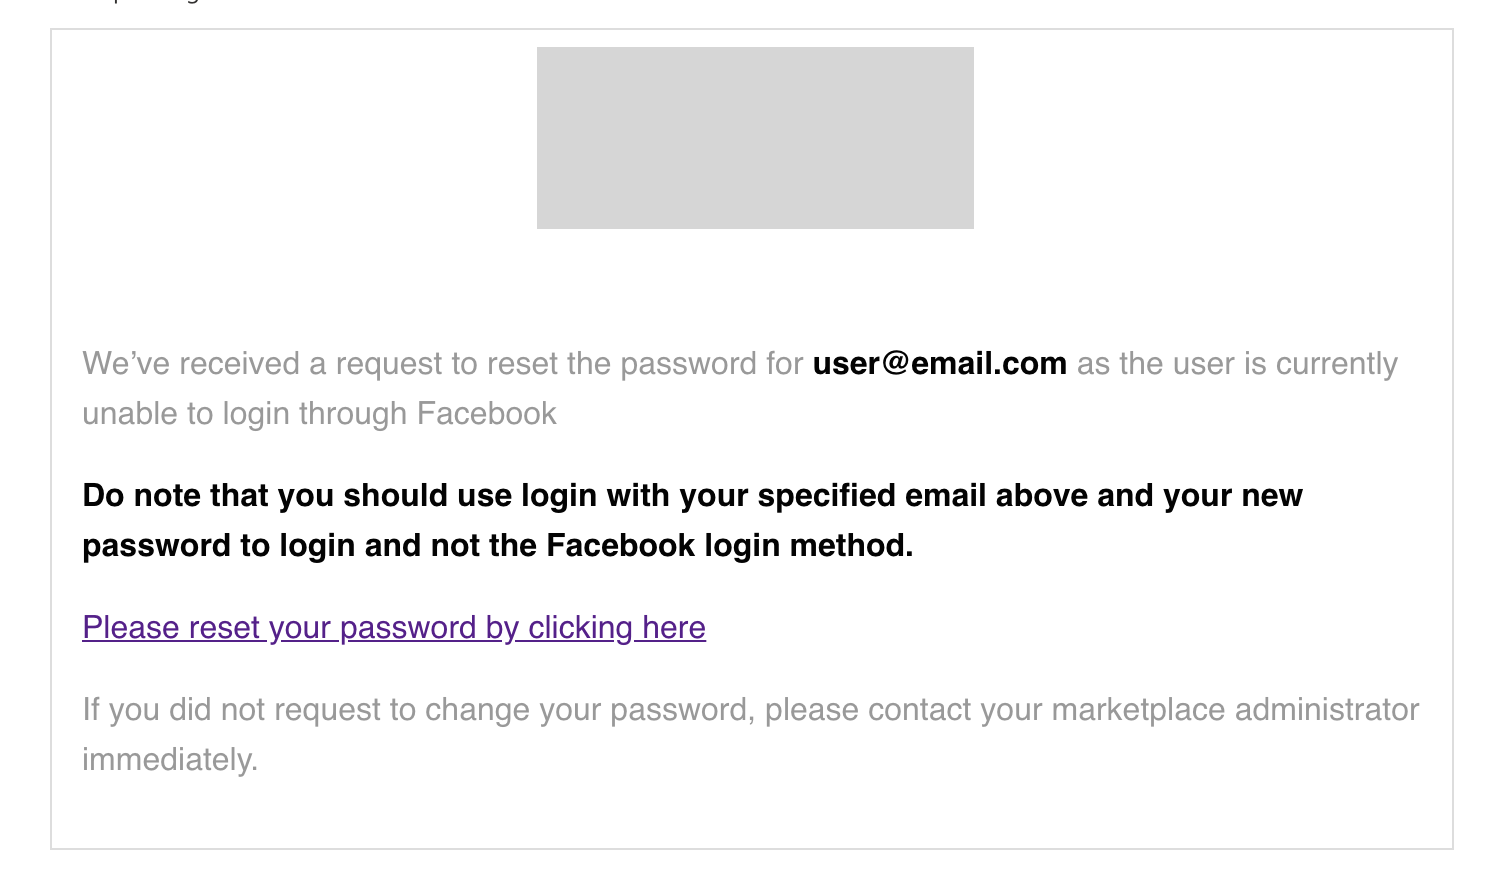Select the bold user@email.com address
The image size is (1512, 892).
(x=940, y=364)
